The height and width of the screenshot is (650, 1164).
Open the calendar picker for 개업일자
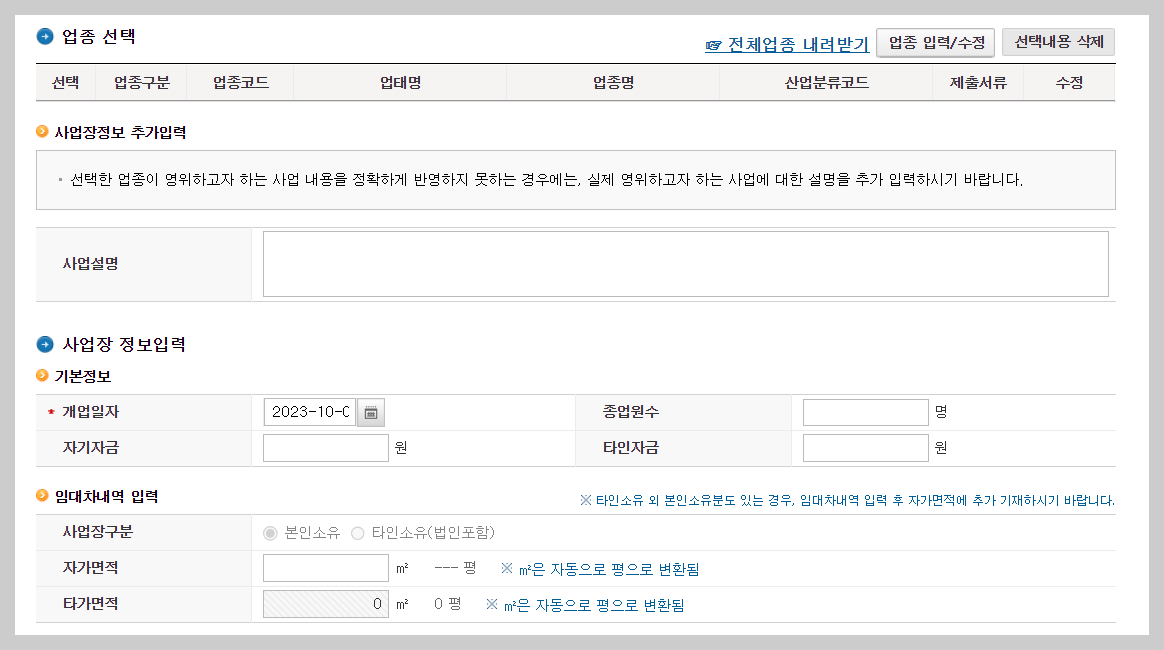tap(370, 411)
